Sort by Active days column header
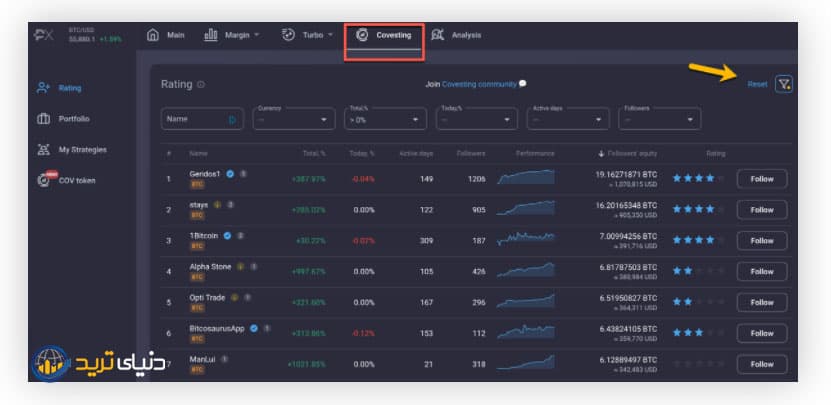The image size is (831, 405). click(x=416, y=153)
